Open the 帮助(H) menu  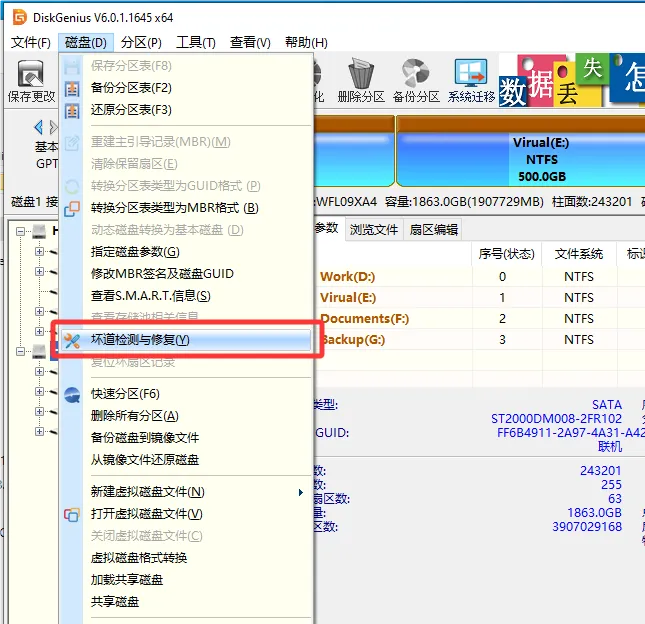(306, 42)
